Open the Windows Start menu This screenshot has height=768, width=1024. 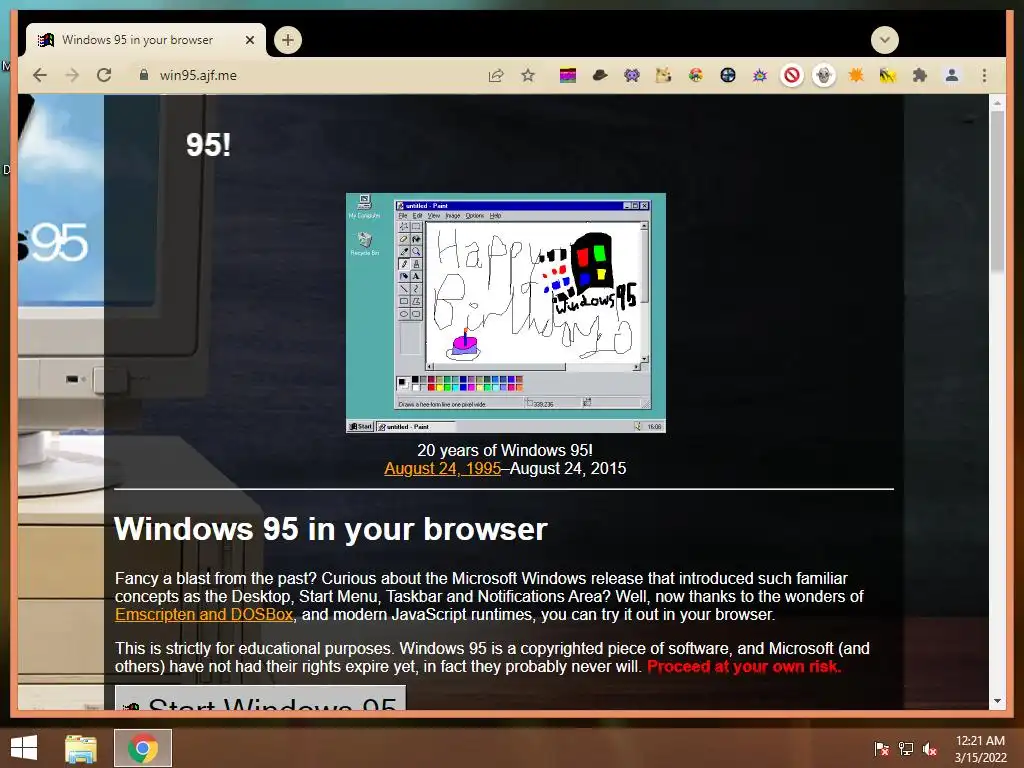pos(24,748)
